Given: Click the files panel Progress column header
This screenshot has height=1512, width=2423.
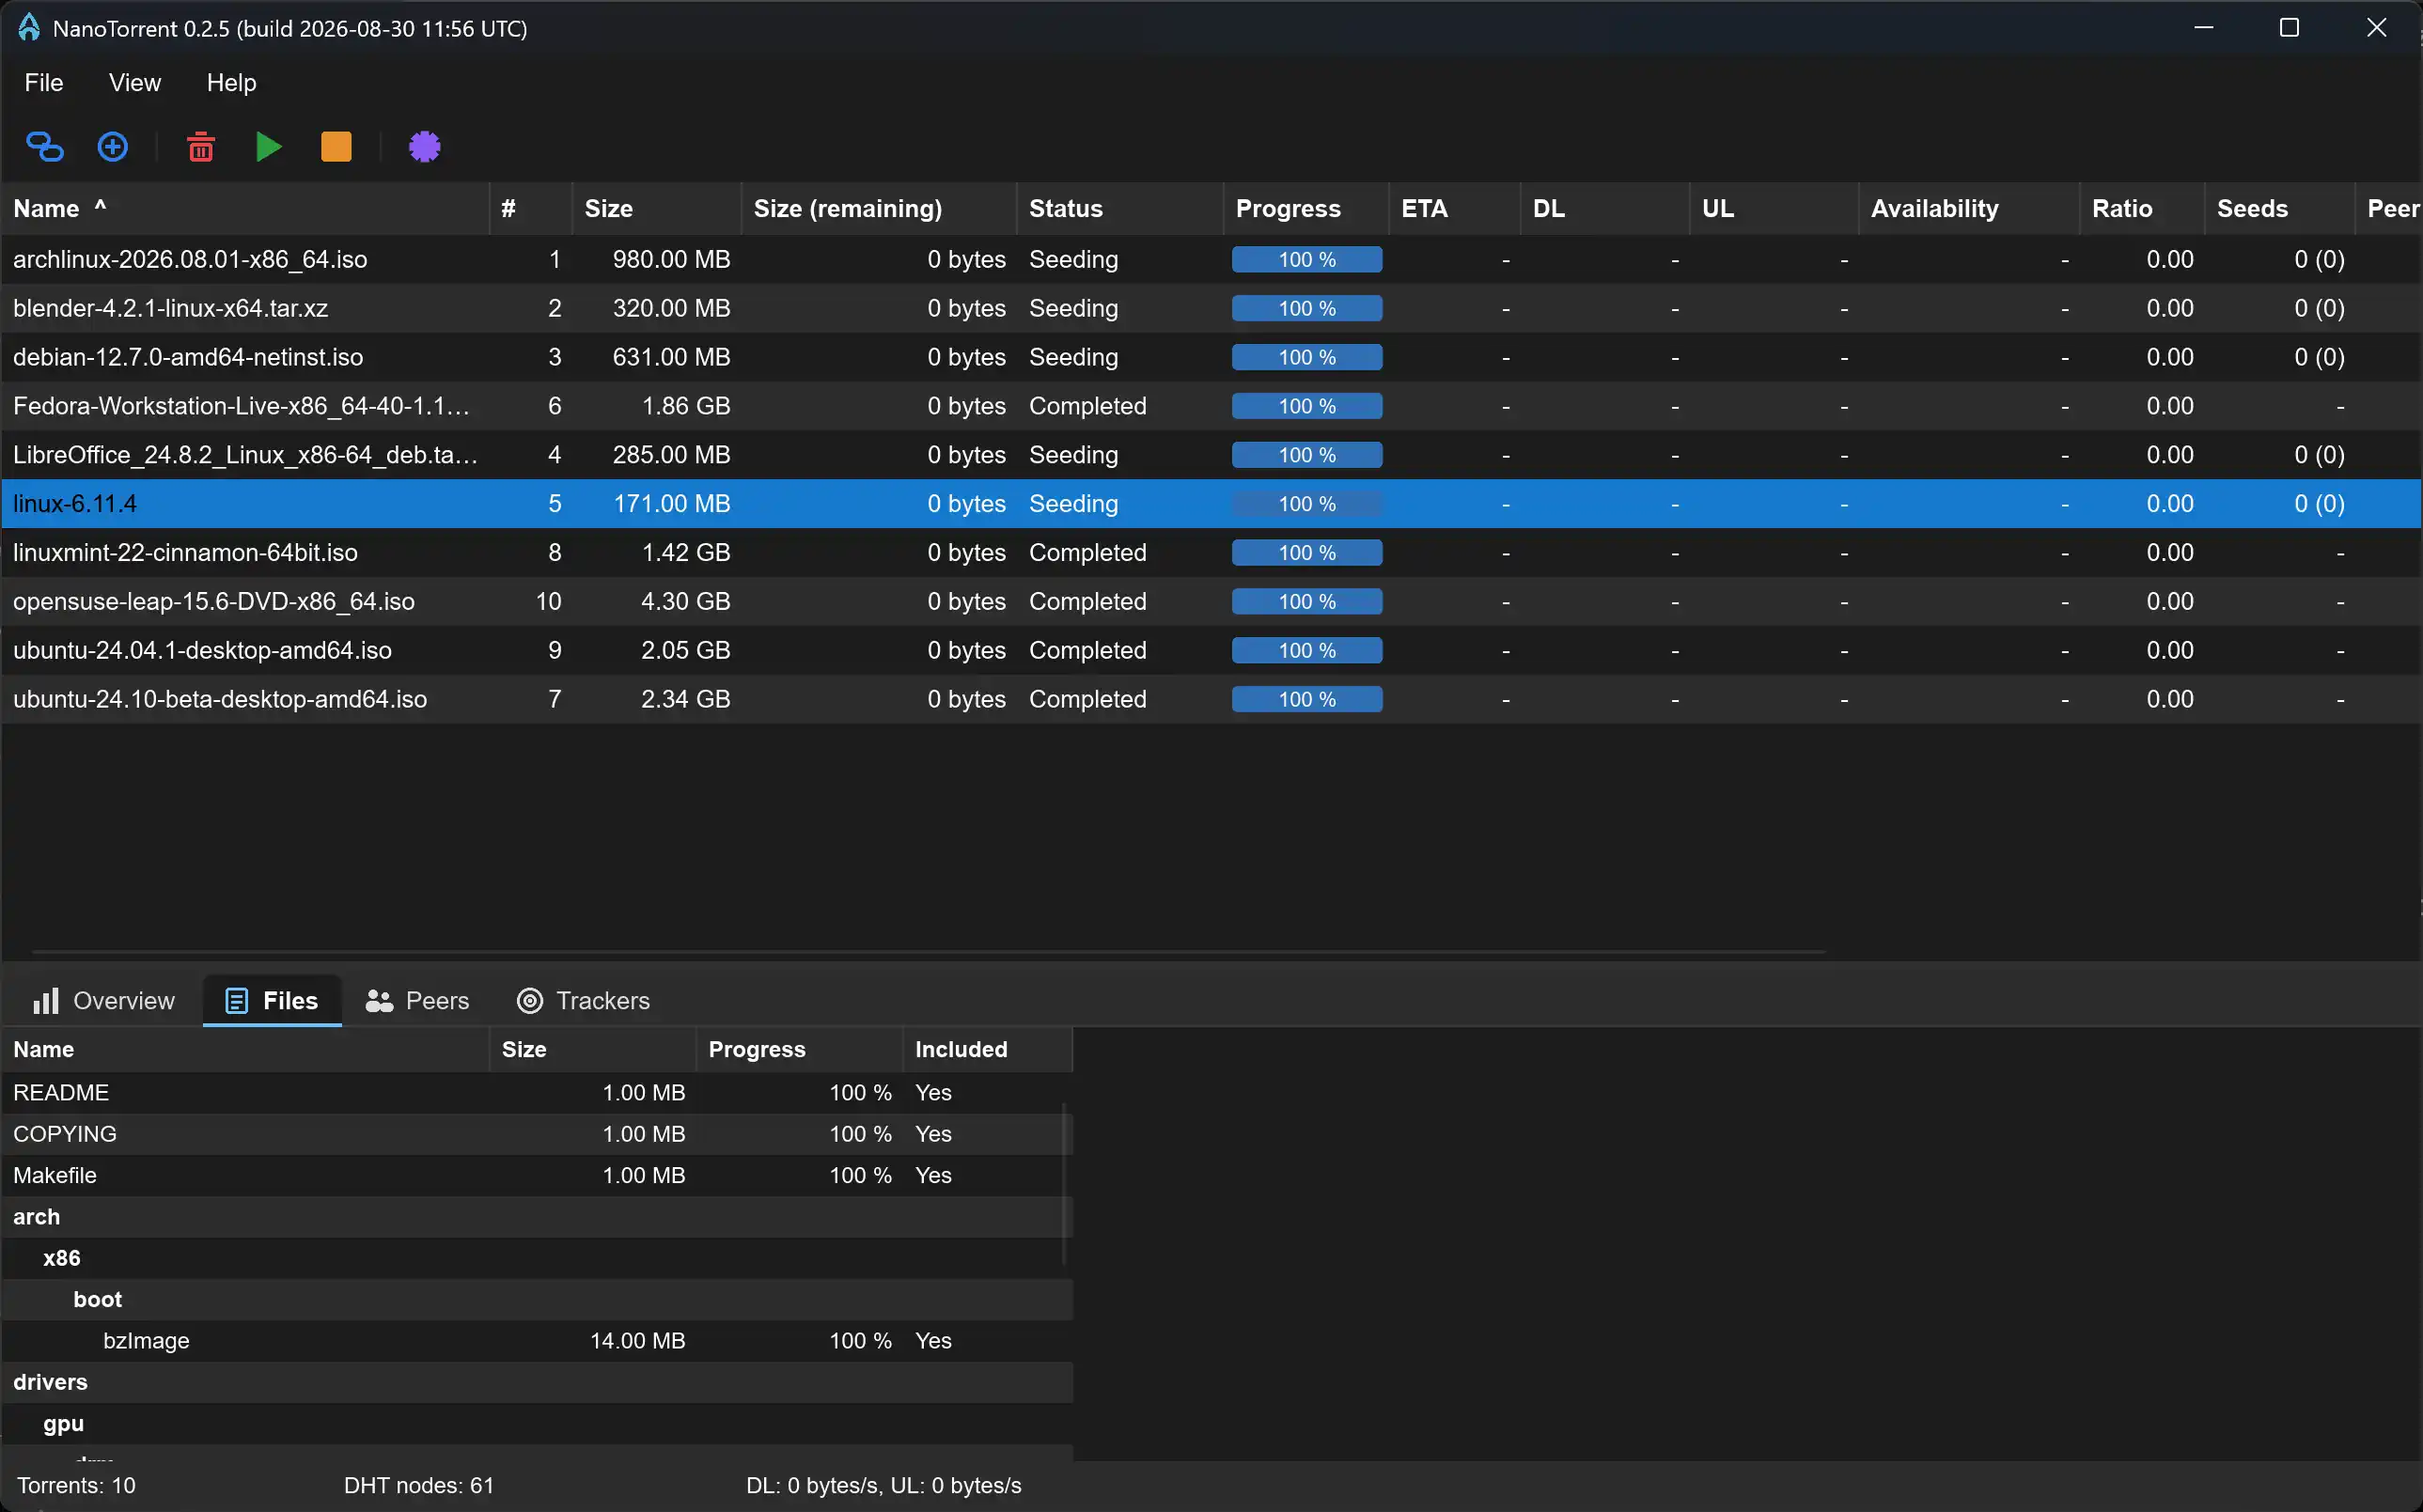Looking at the screenshot, I should [x=799, y=1049].
